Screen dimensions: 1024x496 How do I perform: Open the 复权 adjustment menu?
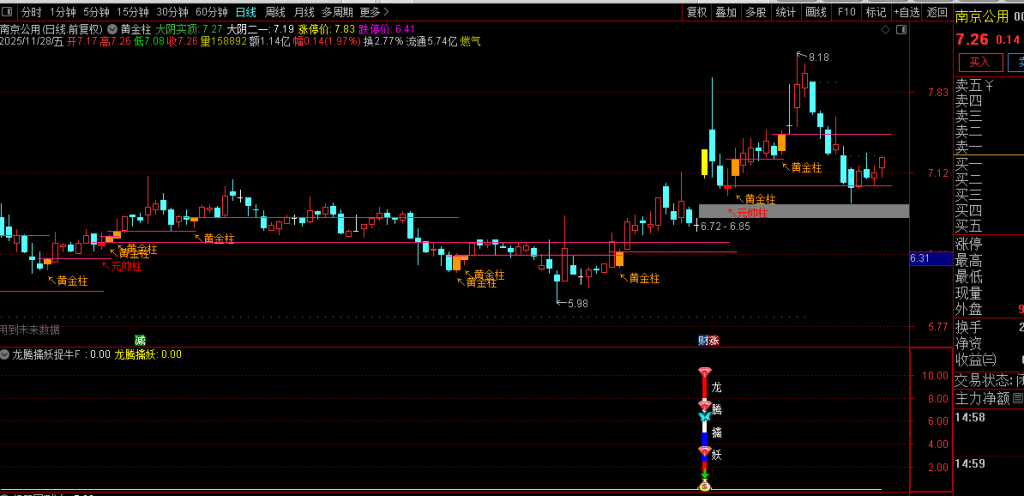tap(696, 12)
